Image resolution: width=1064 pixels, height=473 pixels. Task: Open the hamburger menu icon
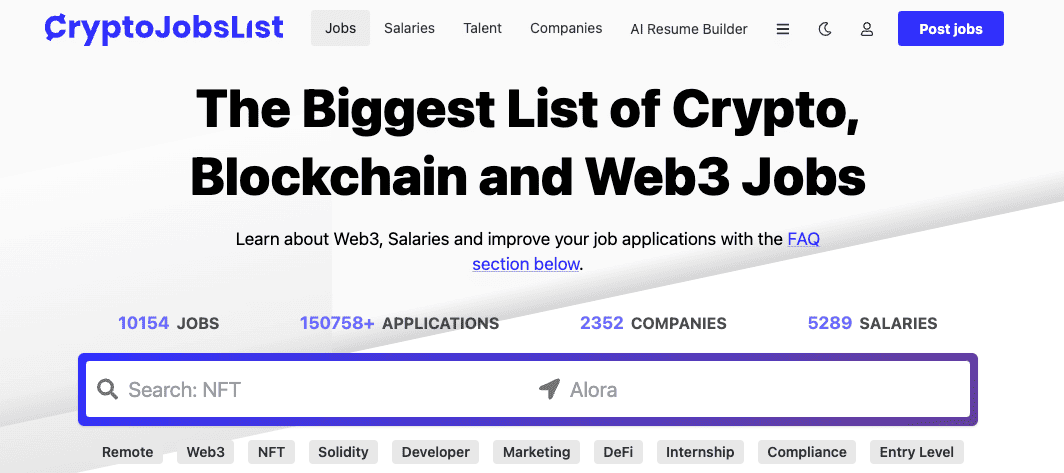coord(782,29)
